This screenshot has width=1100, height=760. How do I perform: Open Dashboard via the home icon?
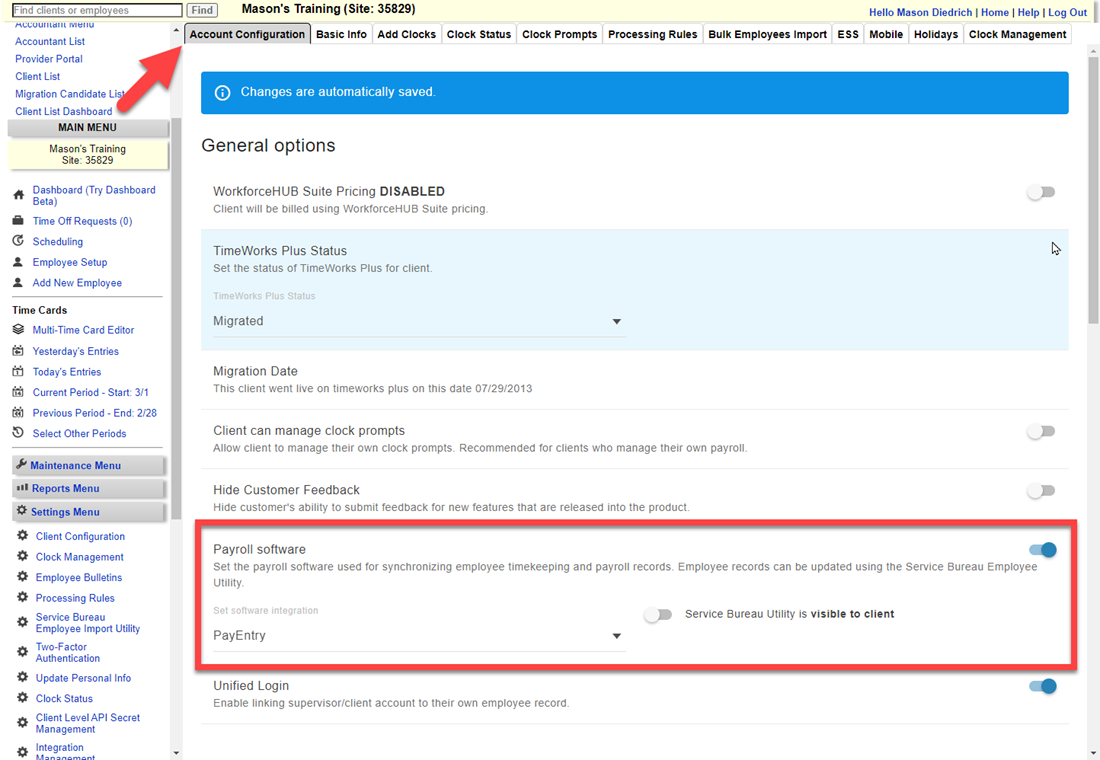[16, 190]
